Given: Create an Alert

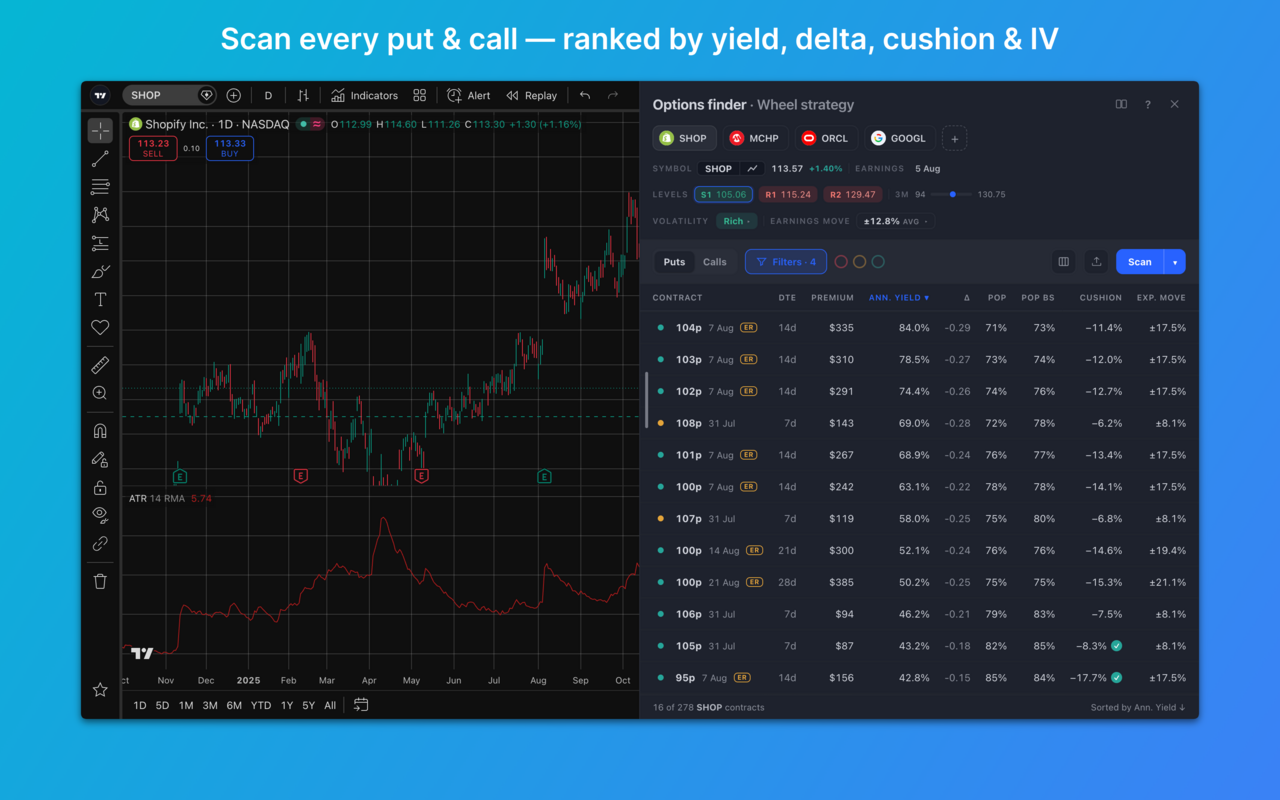Looking at the screenshot, I should [x=469, y=95].
